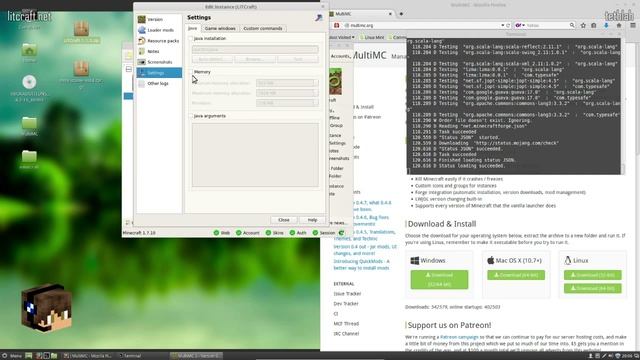Switch to the Custom commands tab
The image size is (640, 360).
263,28
